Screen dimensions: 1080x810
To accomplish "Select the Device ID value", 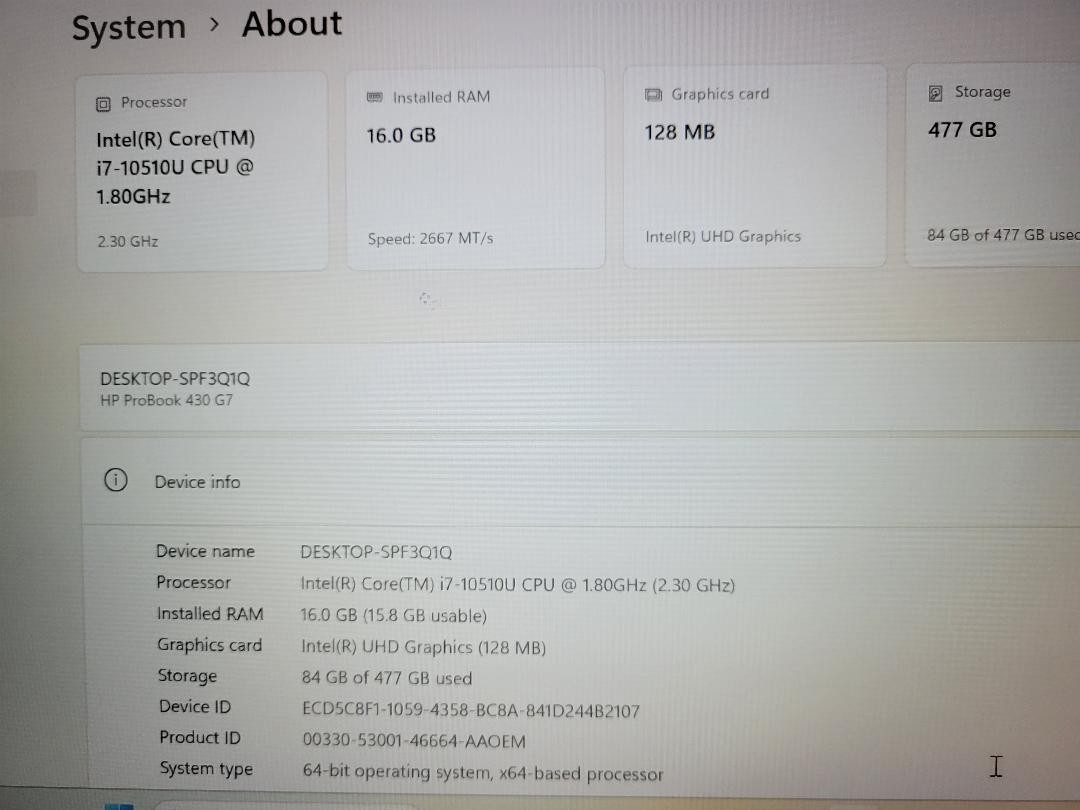I will pos(471,710).
